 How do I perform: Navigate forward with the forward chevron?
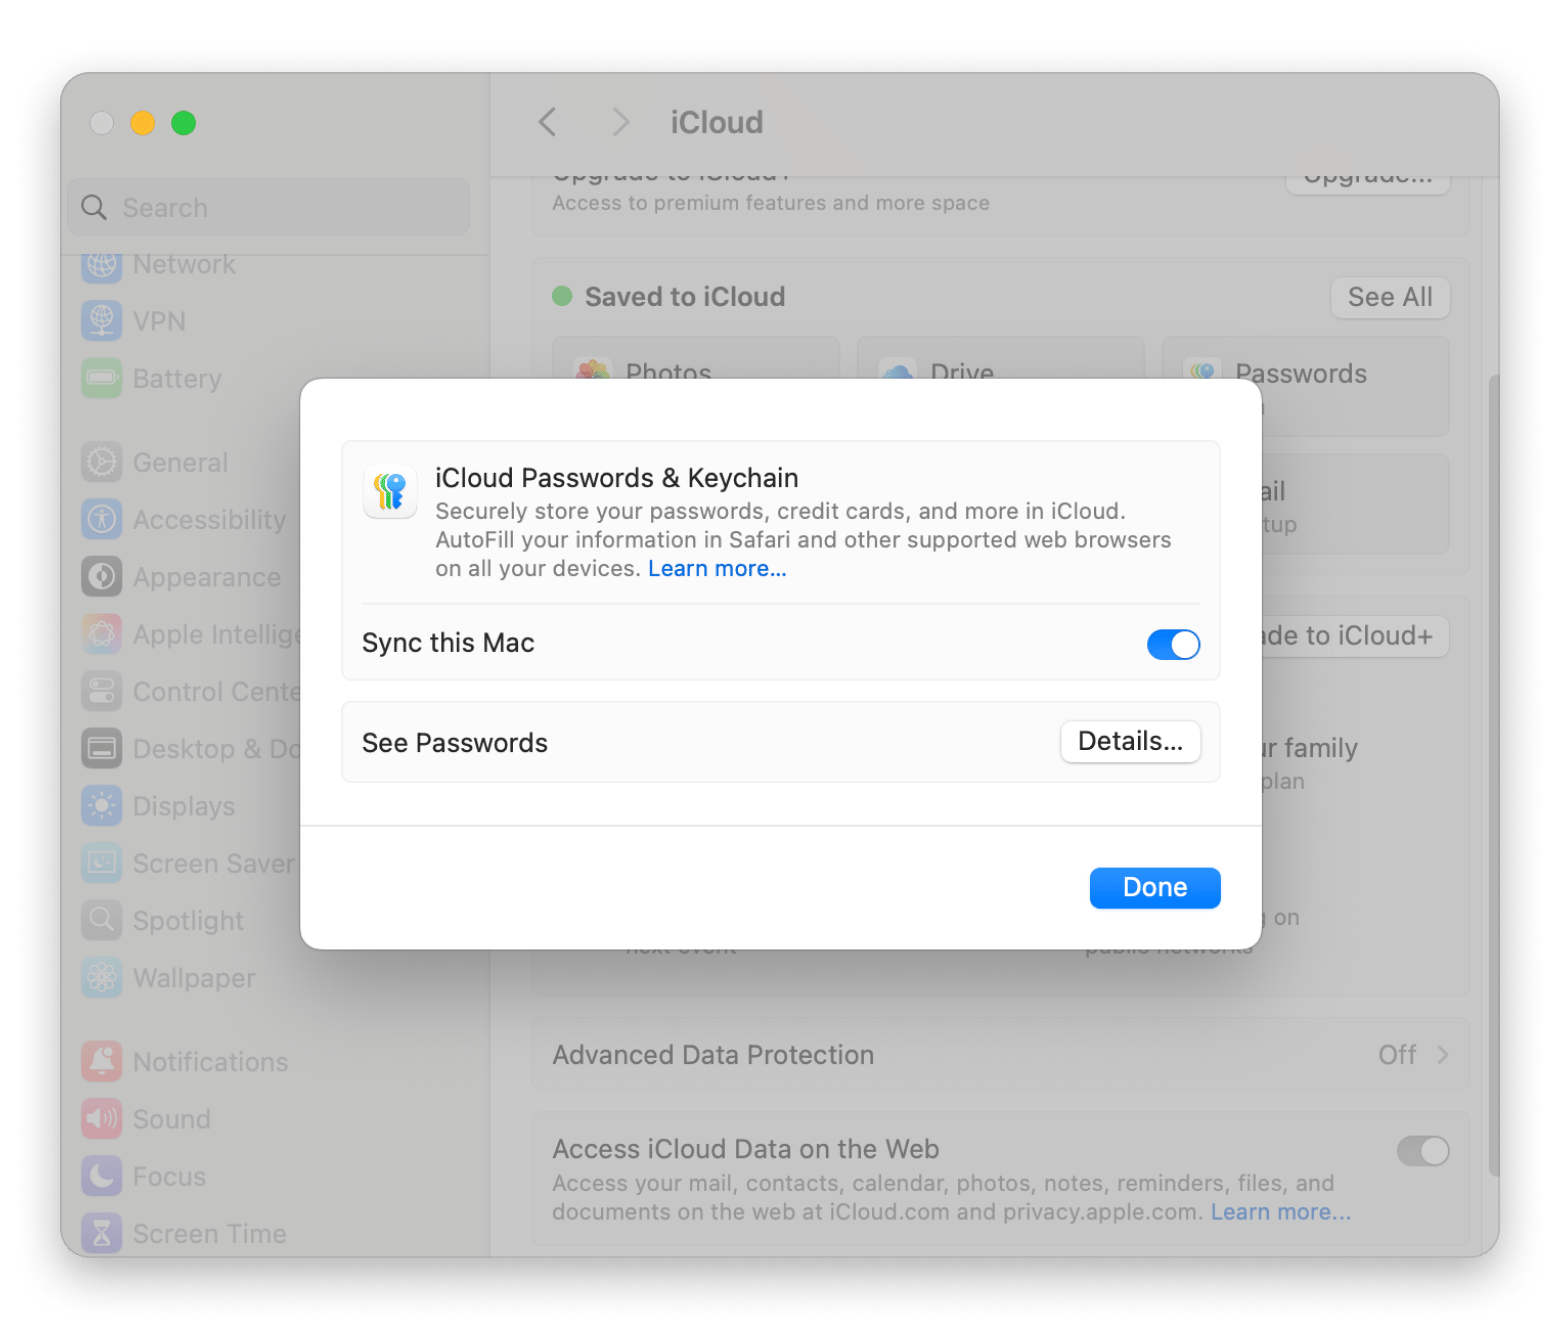point(621,122)
